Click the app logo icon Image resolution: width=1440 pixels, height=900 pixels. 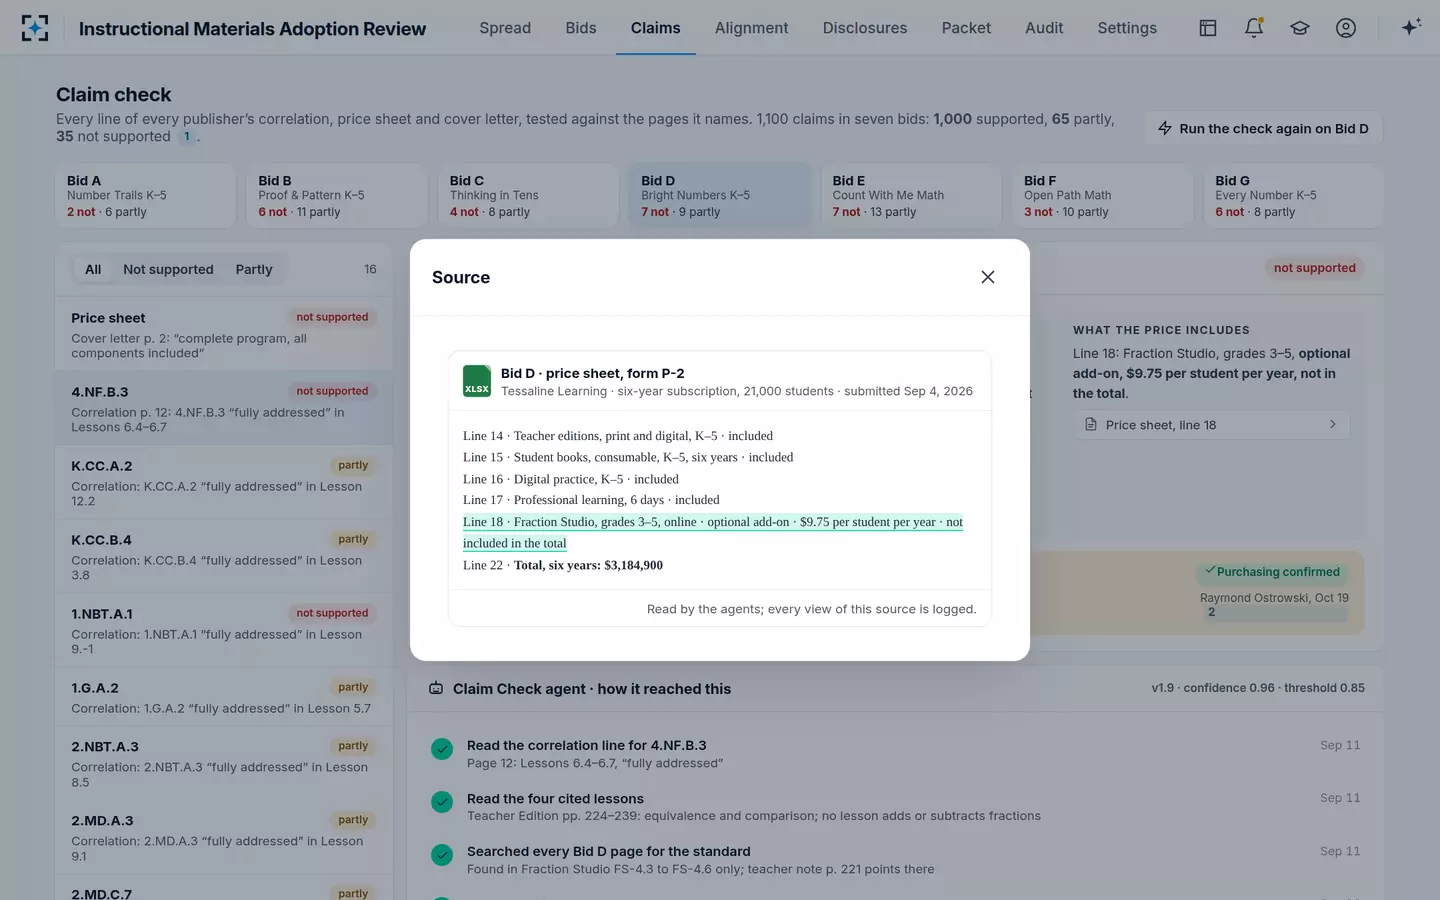35,28
